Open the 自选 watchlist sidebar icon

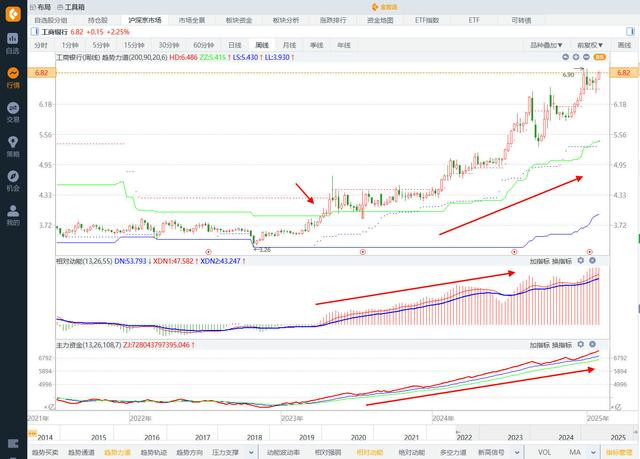point(12,42)
